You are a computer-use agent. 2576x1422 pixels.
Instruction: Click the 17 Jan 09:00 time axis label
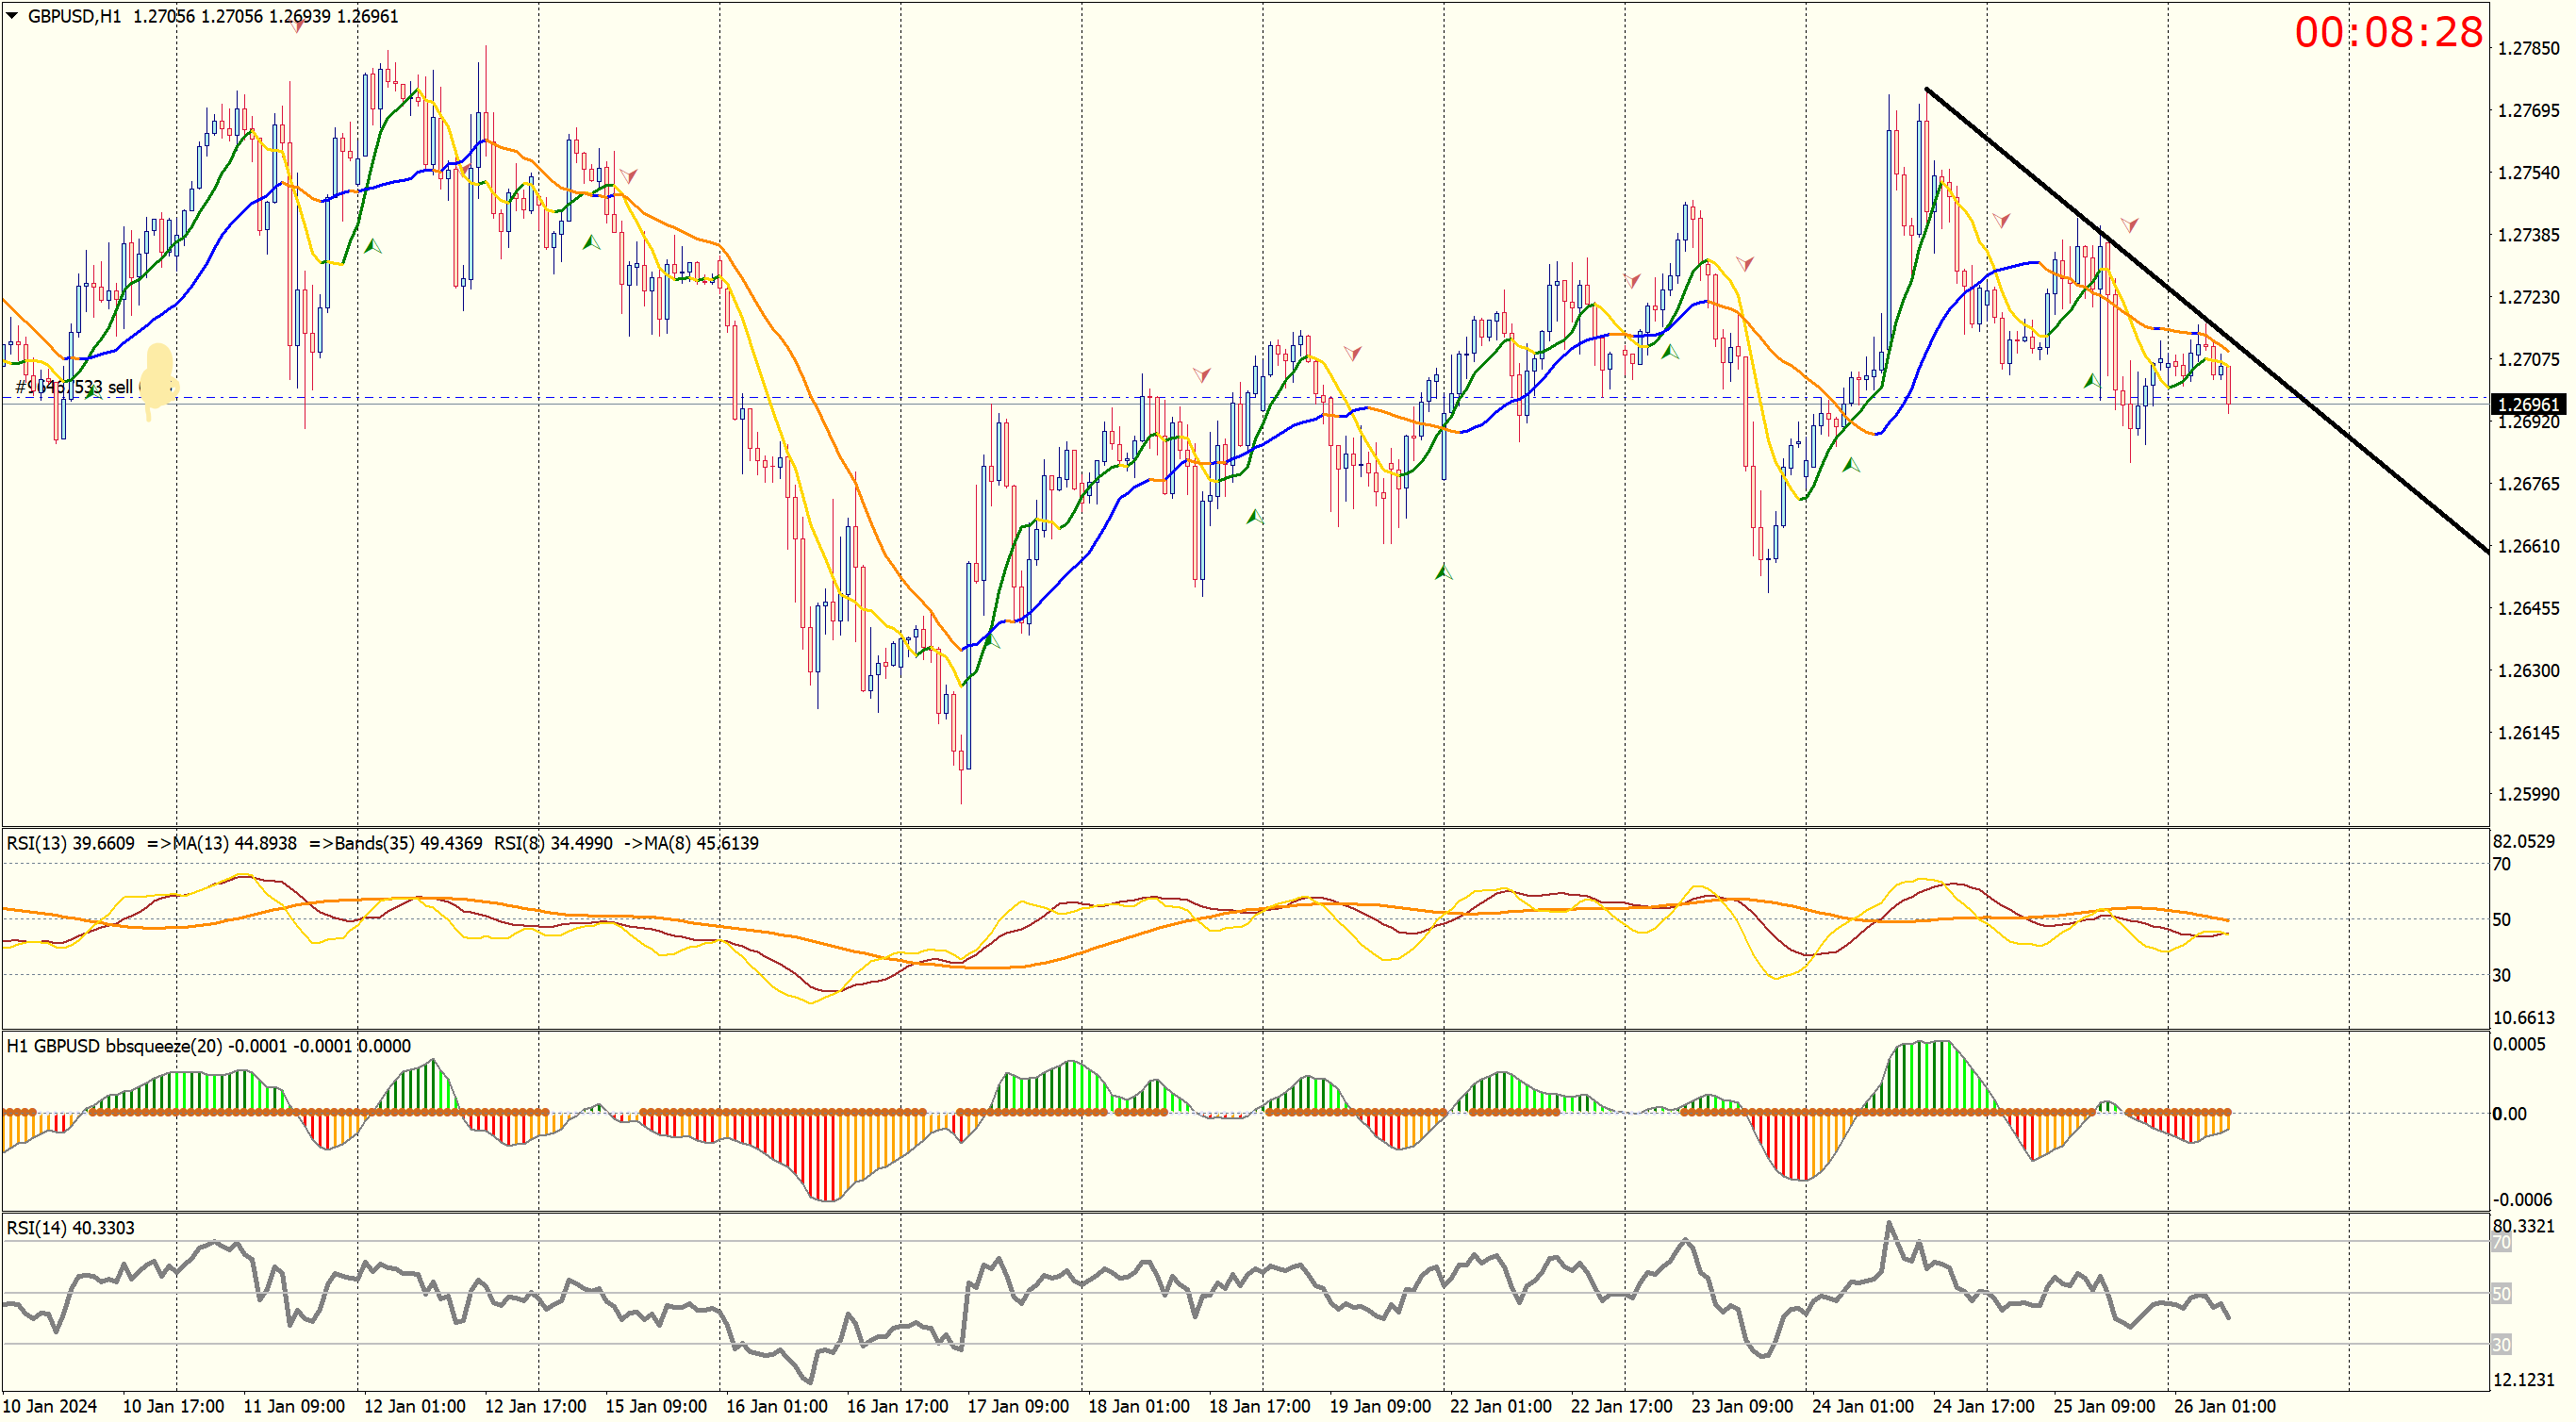pyautogui.click(x=1017, y=1406)
